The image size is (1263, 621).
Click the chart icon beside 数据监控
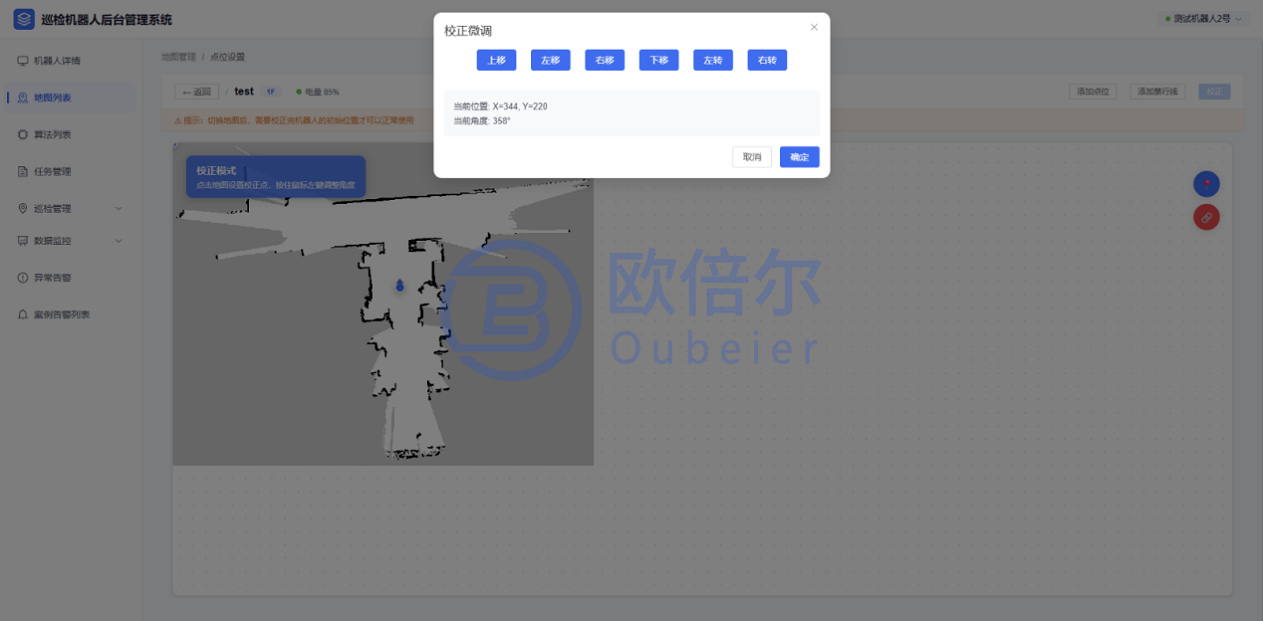pyautogui.click(x=23, y=241)
